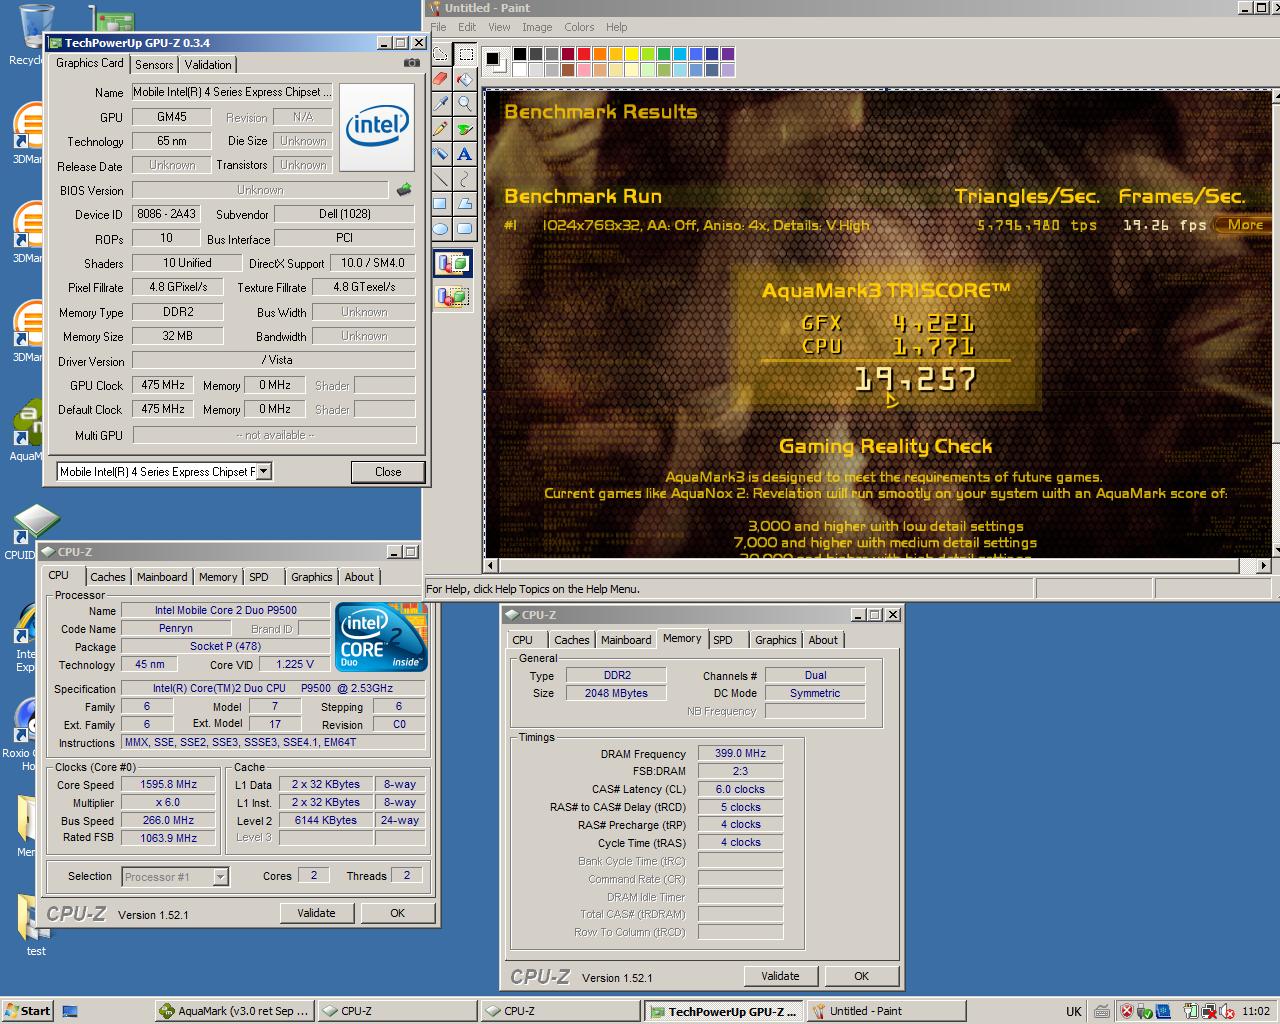
Task: Select the Brush tool in Paint
Action: tap(465, 129)
